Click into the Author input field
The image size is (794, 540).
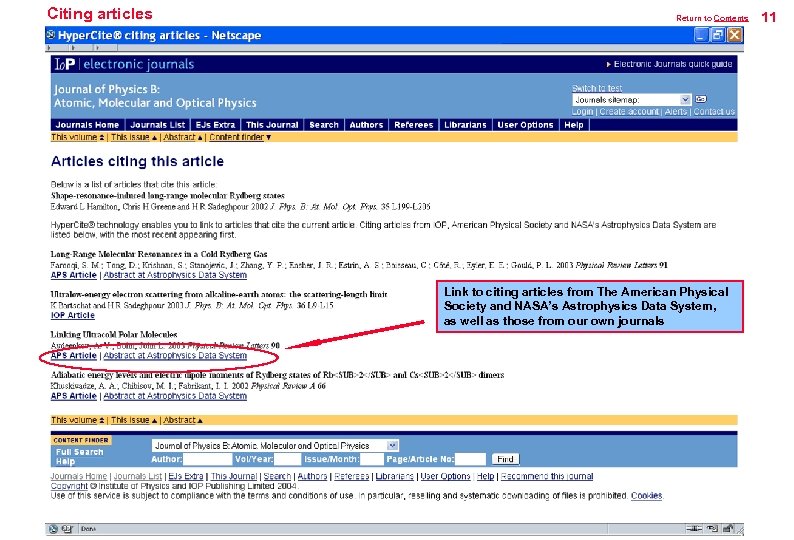(x=207, y=459)
